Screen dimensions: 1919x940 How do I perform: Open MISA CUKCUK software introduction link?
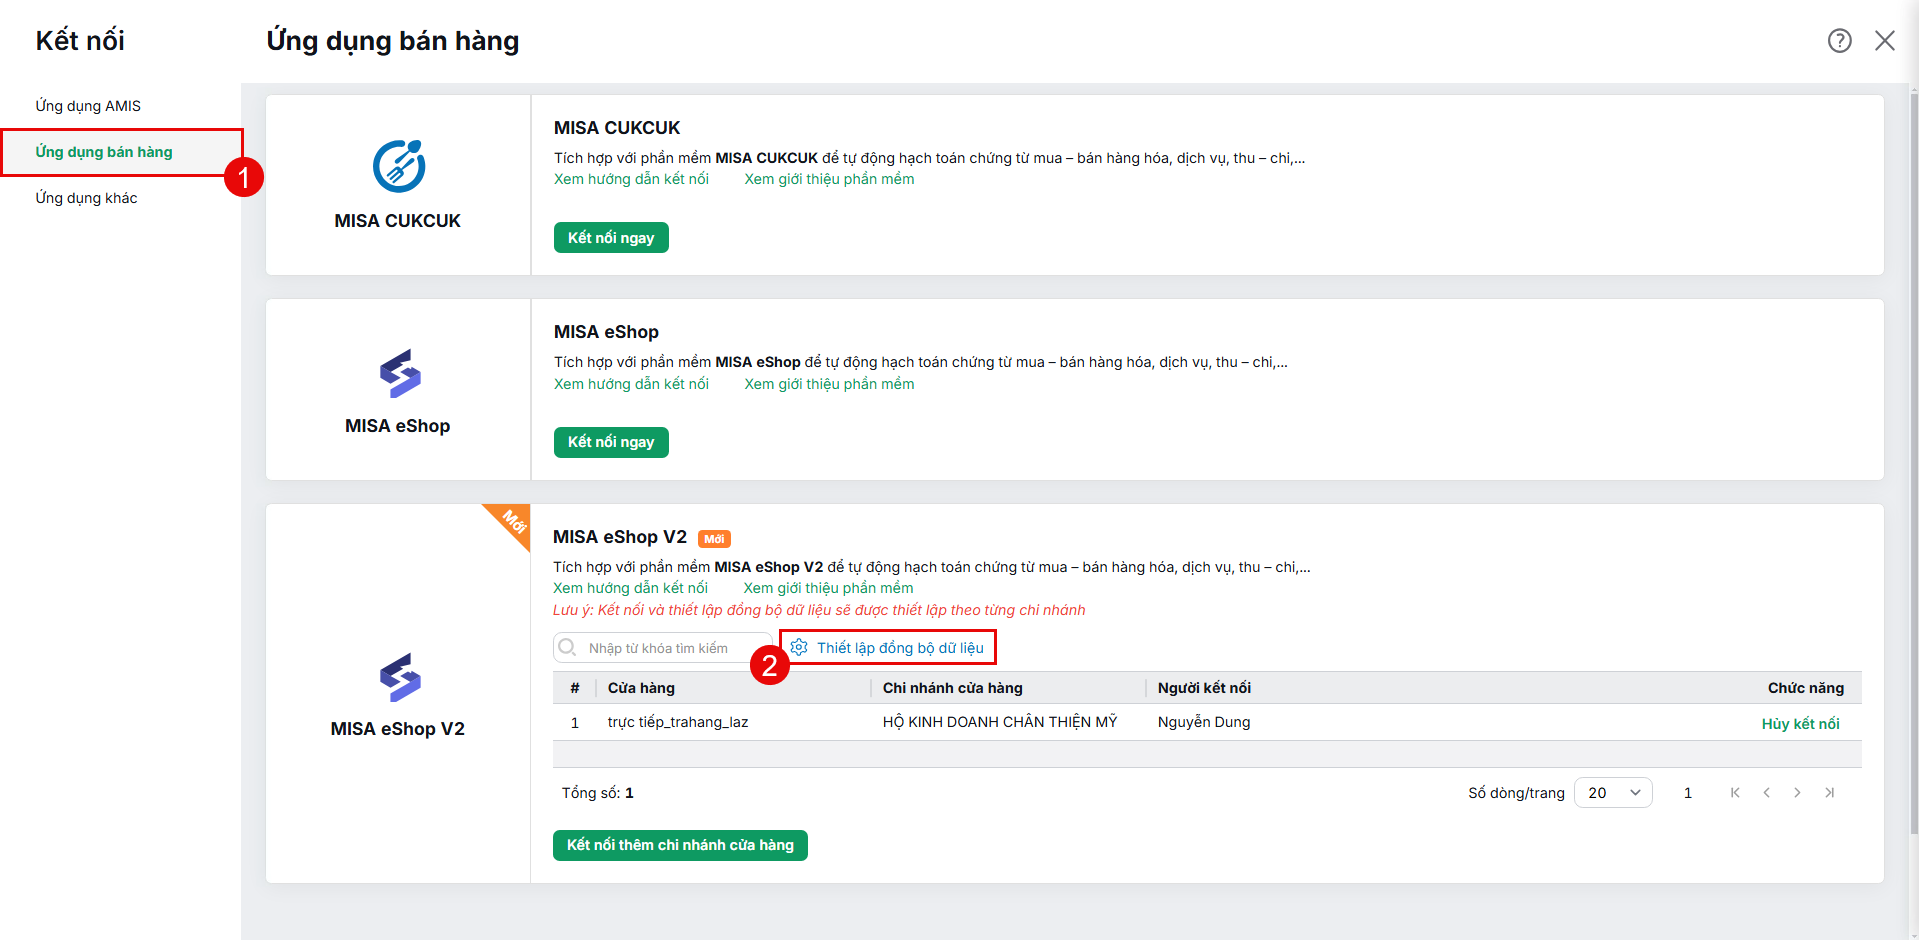(x=829, y=179)
